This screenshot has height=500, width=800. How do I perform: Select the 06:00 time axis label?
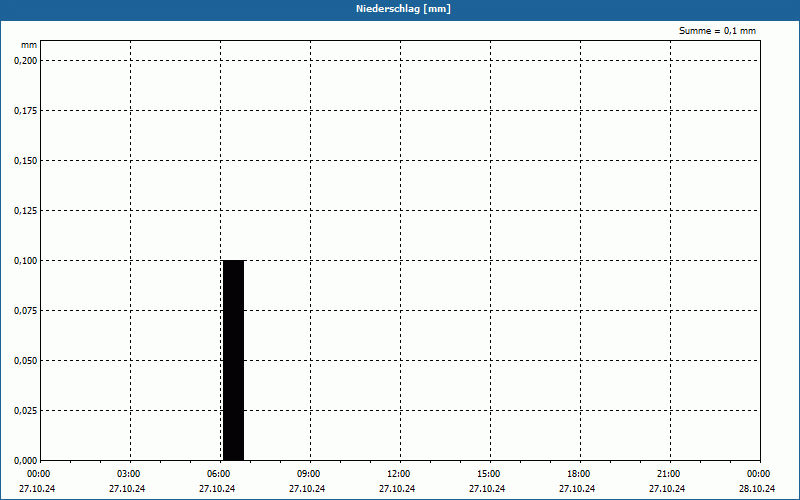click(x=218, y=474)
